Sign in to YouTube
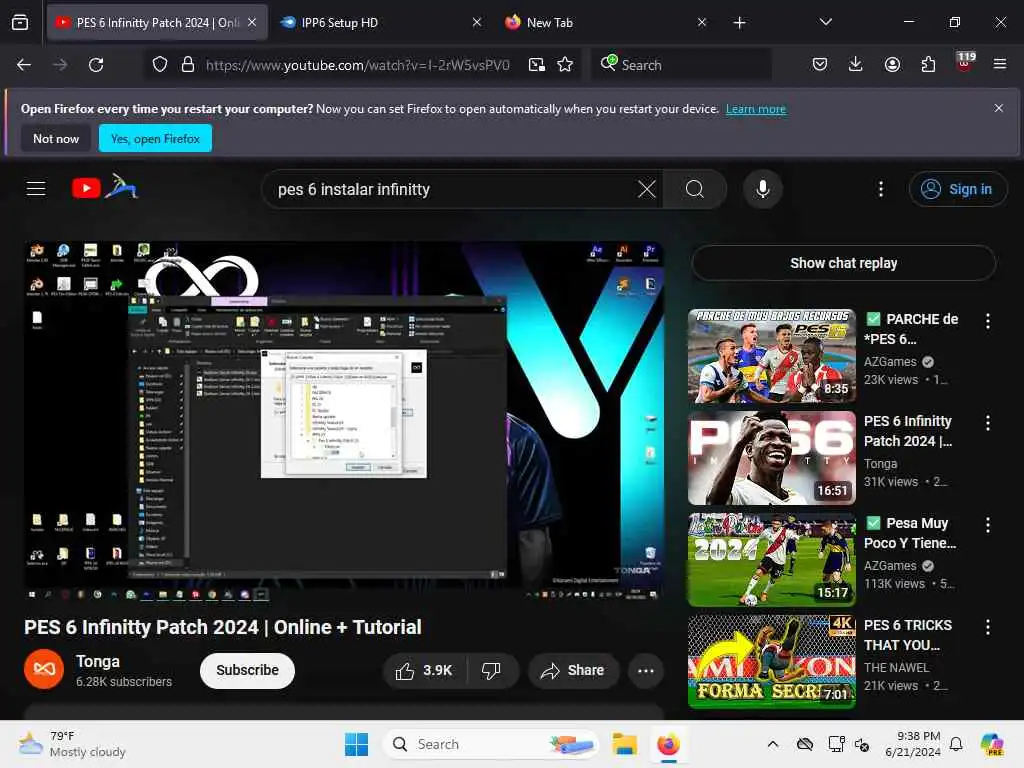 957,189
